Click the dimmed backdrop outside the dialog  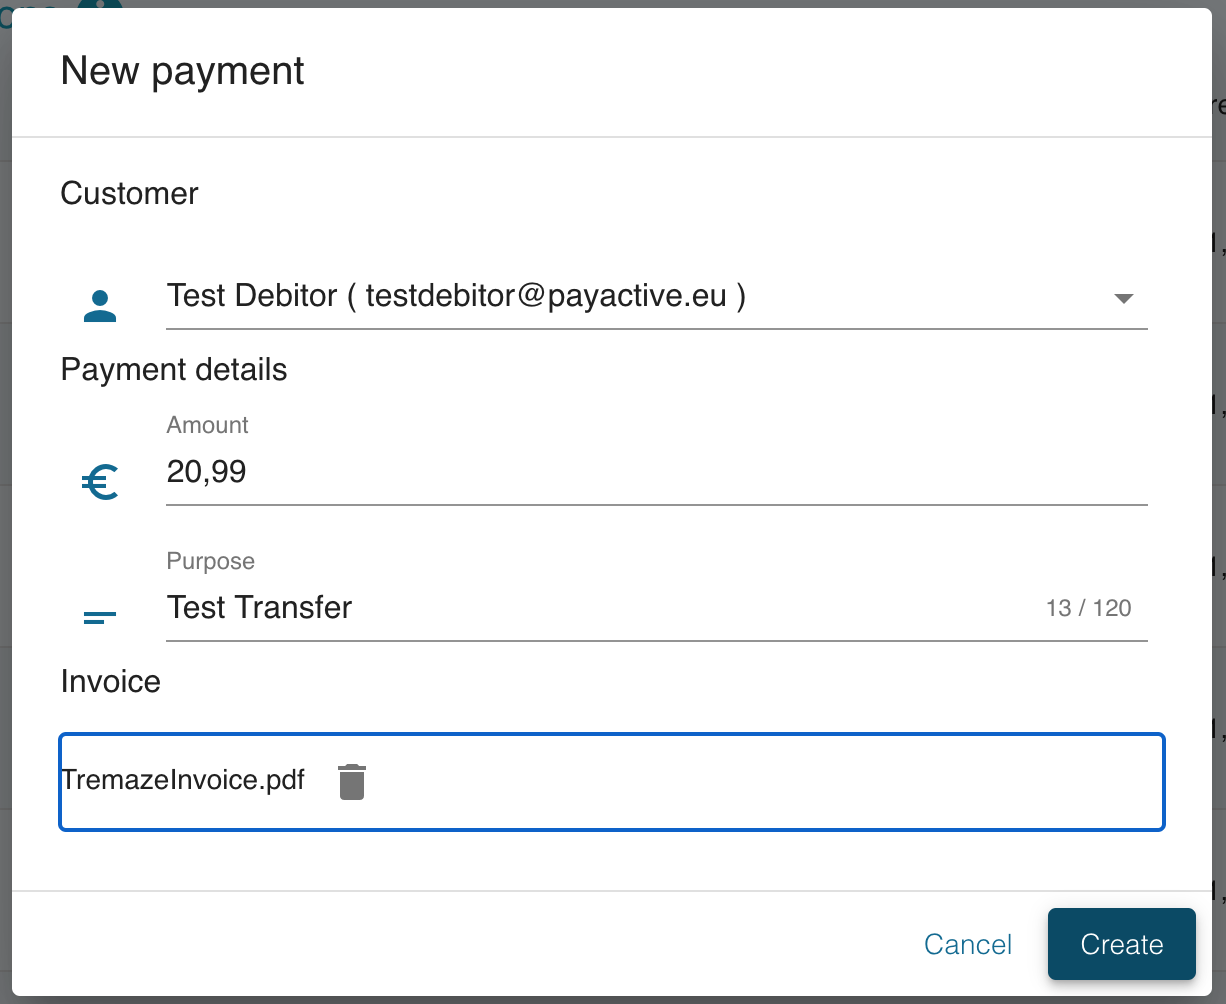[1219, 500]
